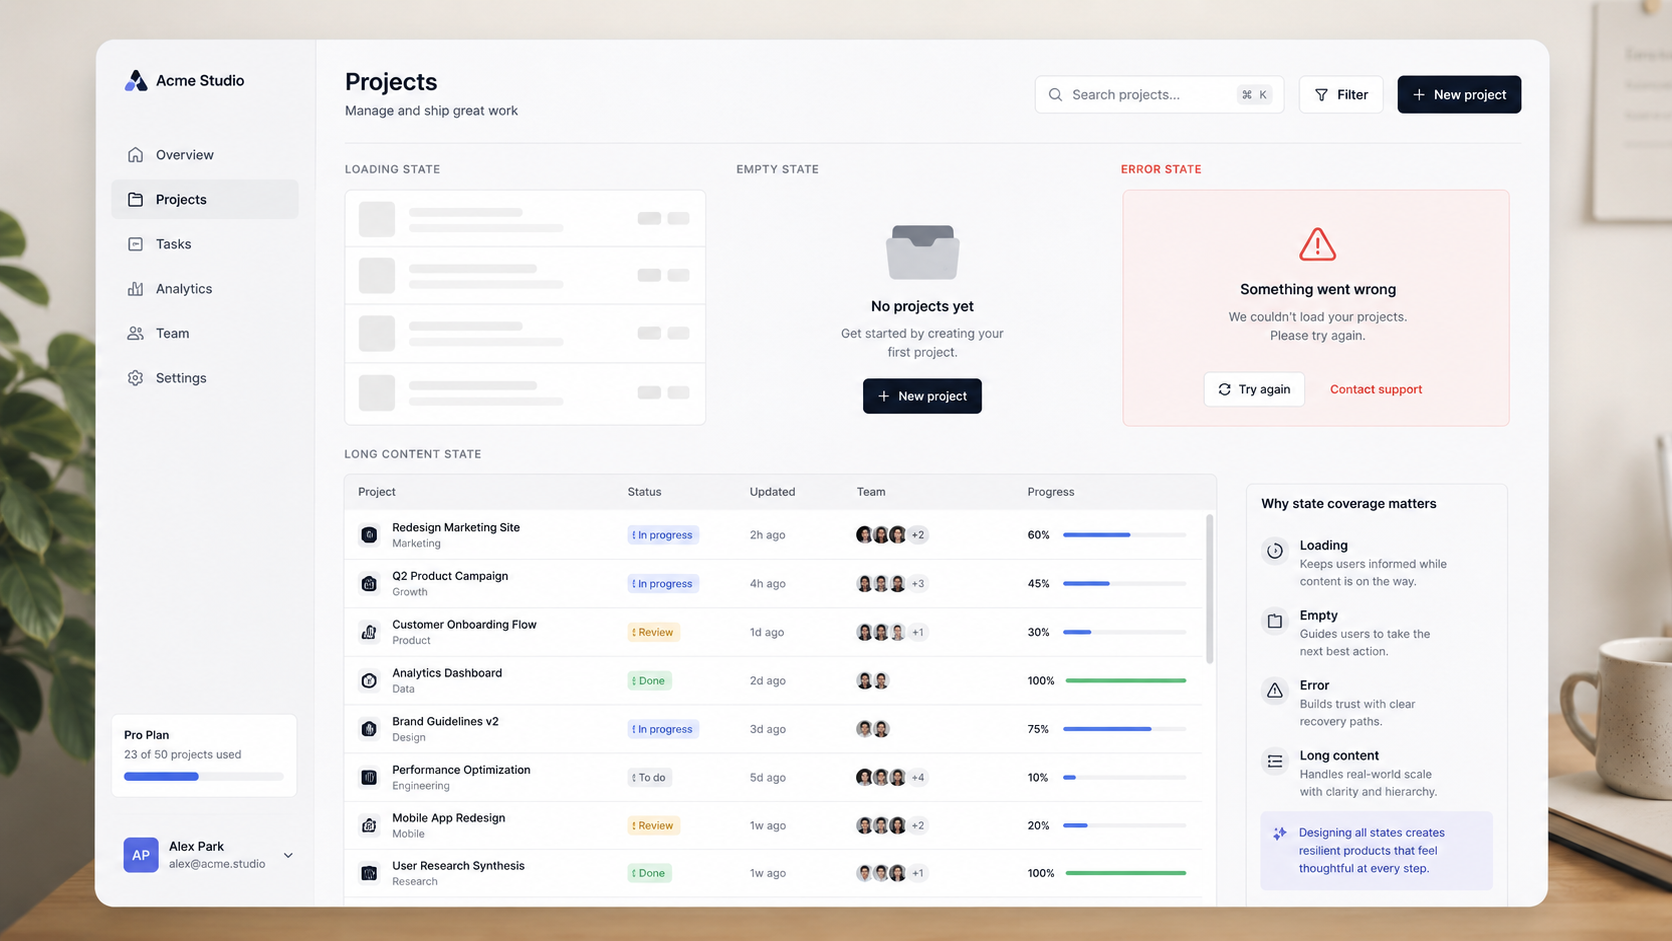Image resolution: width=1672 pixels, height=941 pixels.
Task: Click the Performance Optimization project icon
Action: pyautogui.click(x=369, y=777)
